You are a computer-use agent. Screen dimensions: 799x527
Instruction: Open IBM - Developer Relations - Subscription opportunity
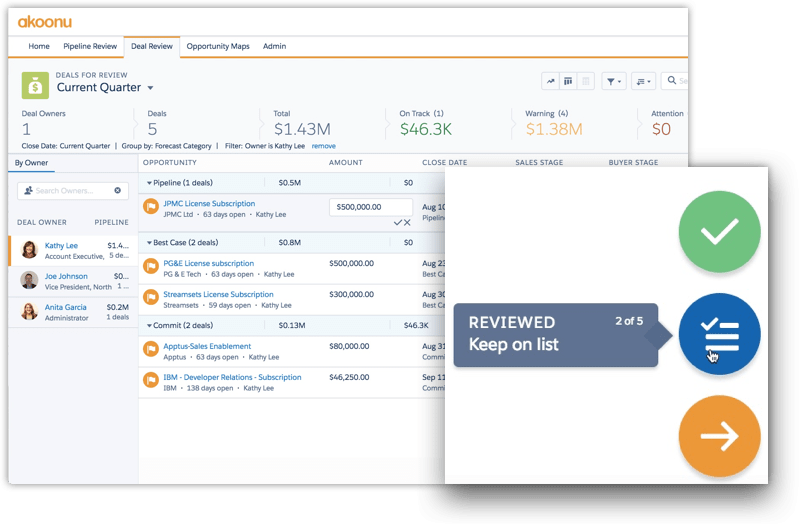pyautogui.click(x=232, y=377)
